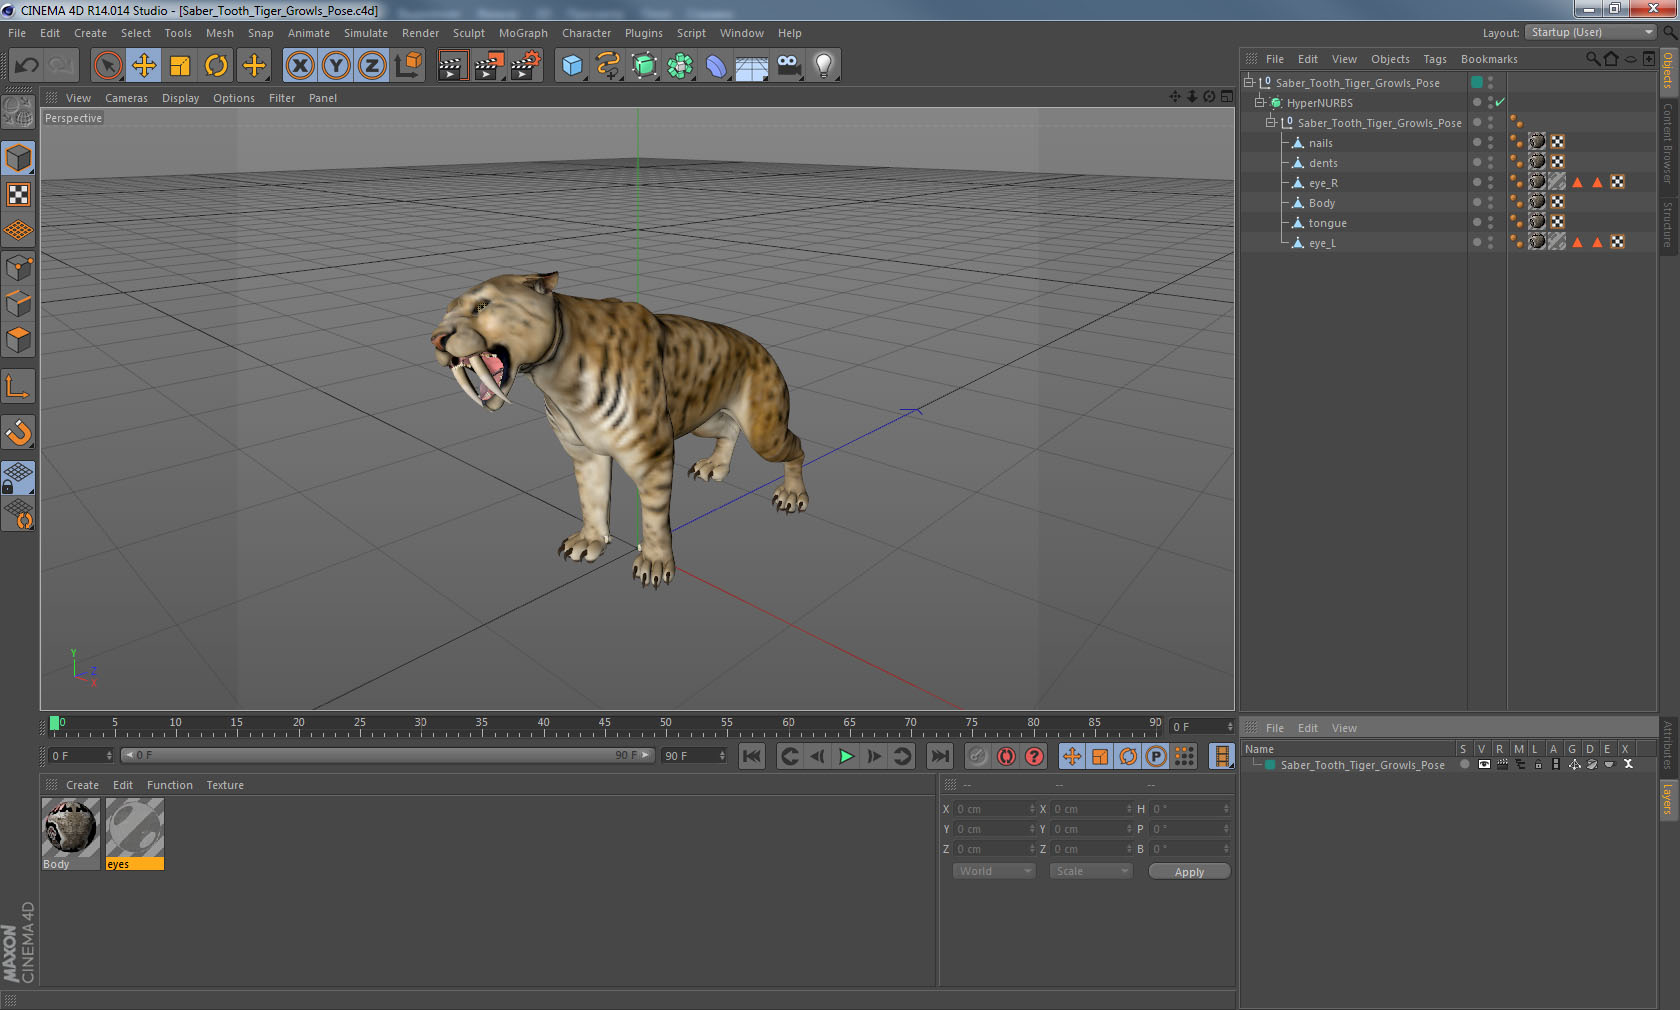The height and width of the screenshot is (1010, 1680).
Task: Select the Body object in tree
Action: (x=1321, y=203)
